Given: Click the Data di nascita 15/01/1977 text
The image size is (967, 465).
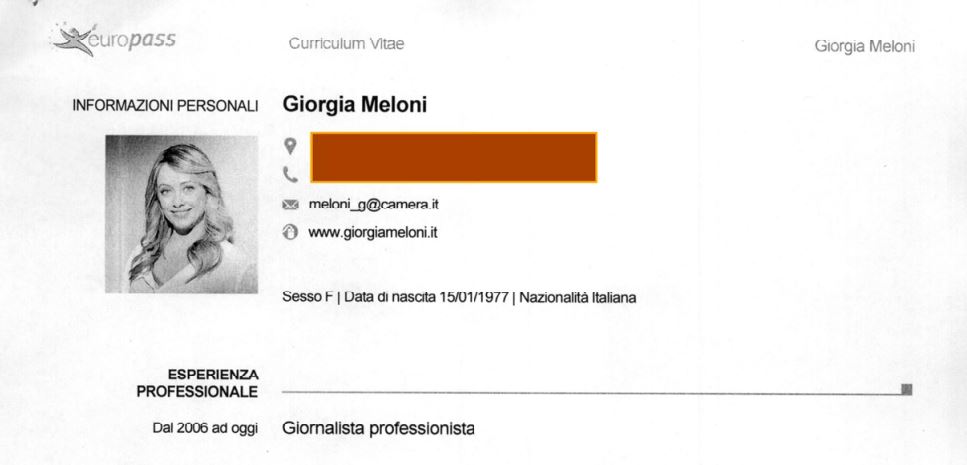Looking at the screenshot, I should [426, 297].
